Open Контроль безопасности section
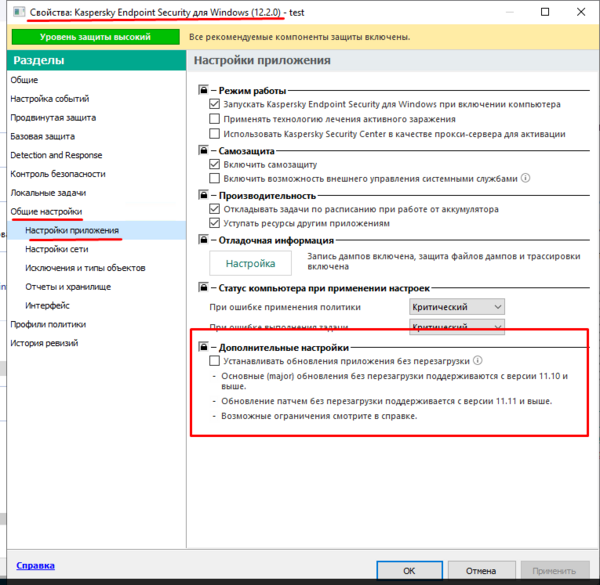The height and width of the screenshot is (585, 600). [58, 174]
